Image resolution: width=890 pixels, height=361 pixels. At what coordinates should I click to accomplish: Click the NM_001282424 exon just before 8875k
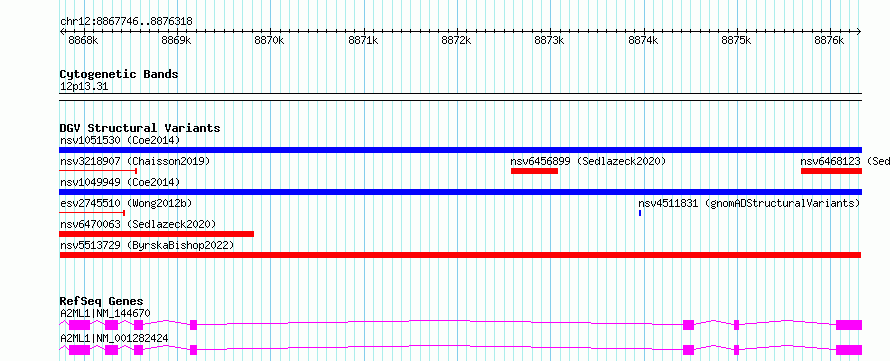736,350
